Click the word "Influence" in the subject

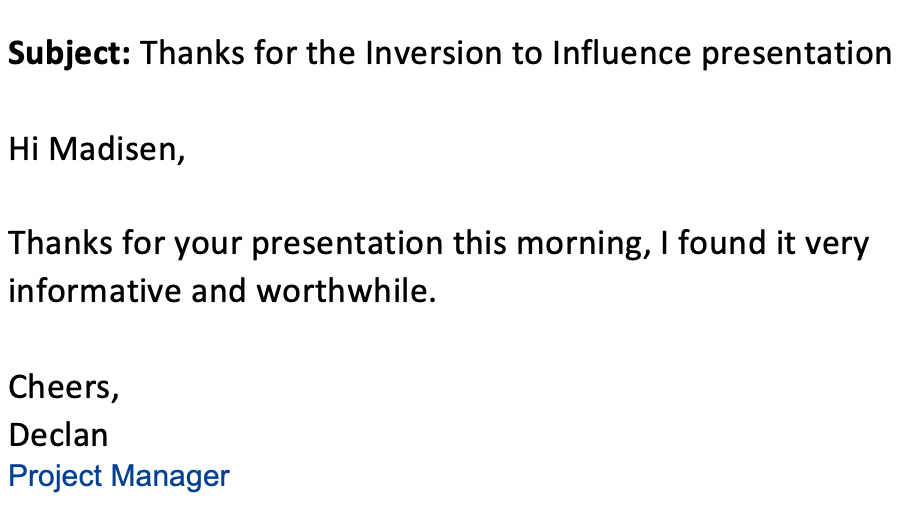tap(622, 53)
